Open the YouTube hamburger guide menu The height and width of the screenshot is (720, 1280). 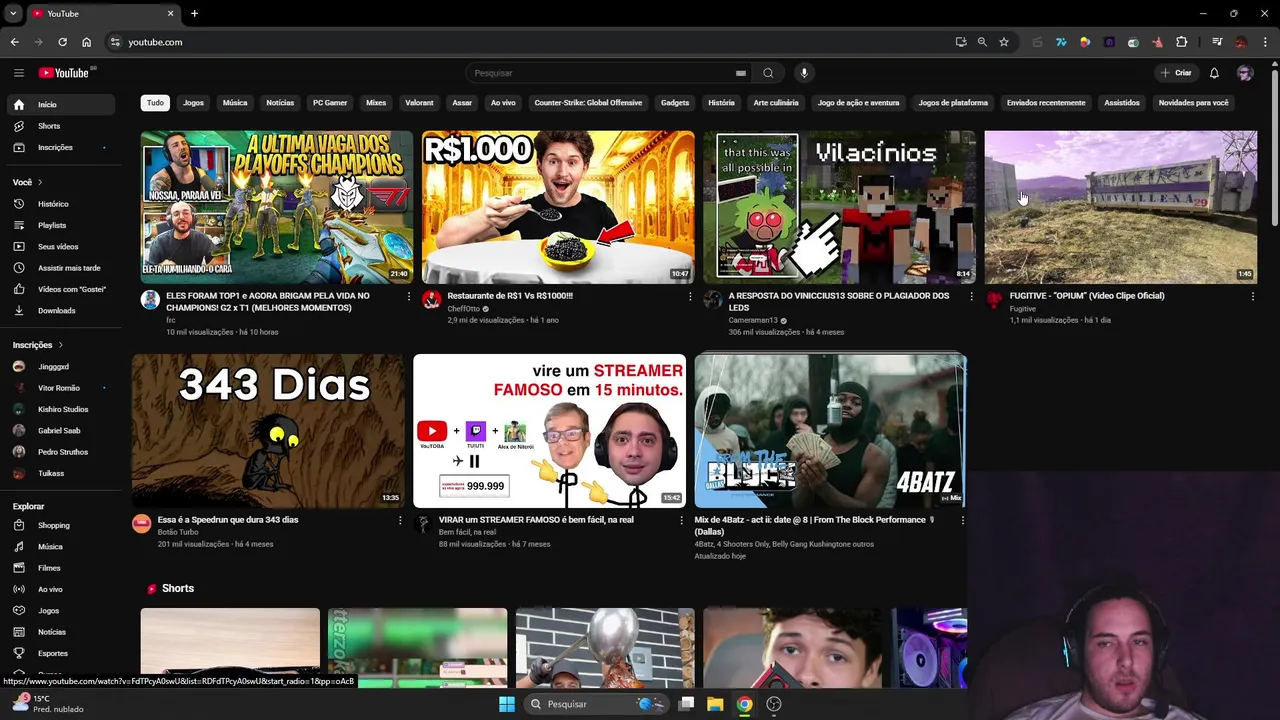tap(18, 73)
